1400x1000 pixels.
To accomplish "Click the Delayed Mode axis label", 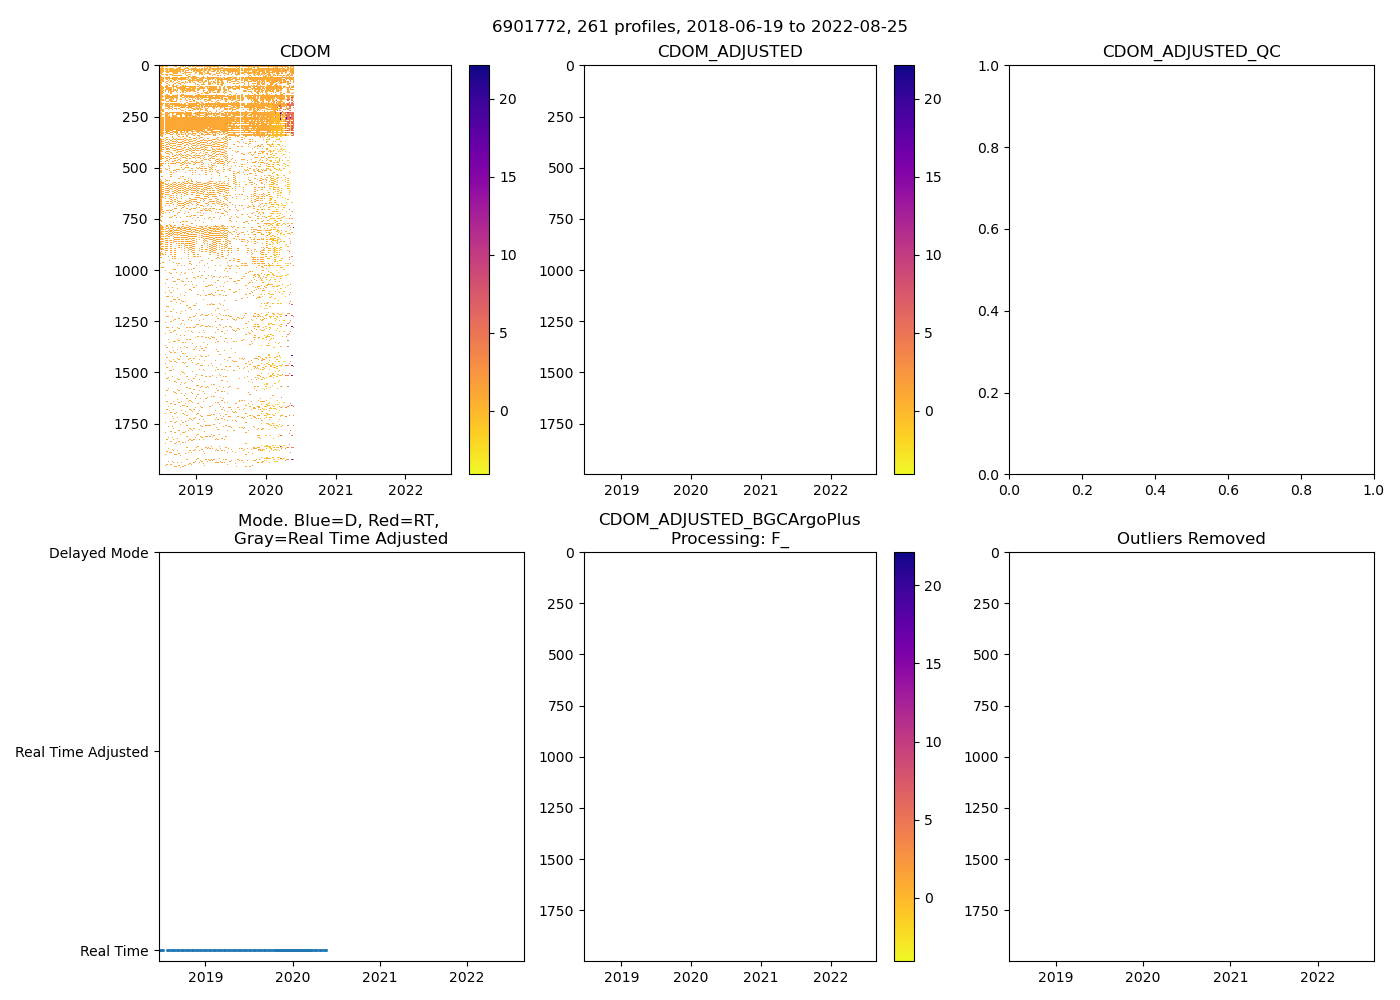I will pos(98,554).
